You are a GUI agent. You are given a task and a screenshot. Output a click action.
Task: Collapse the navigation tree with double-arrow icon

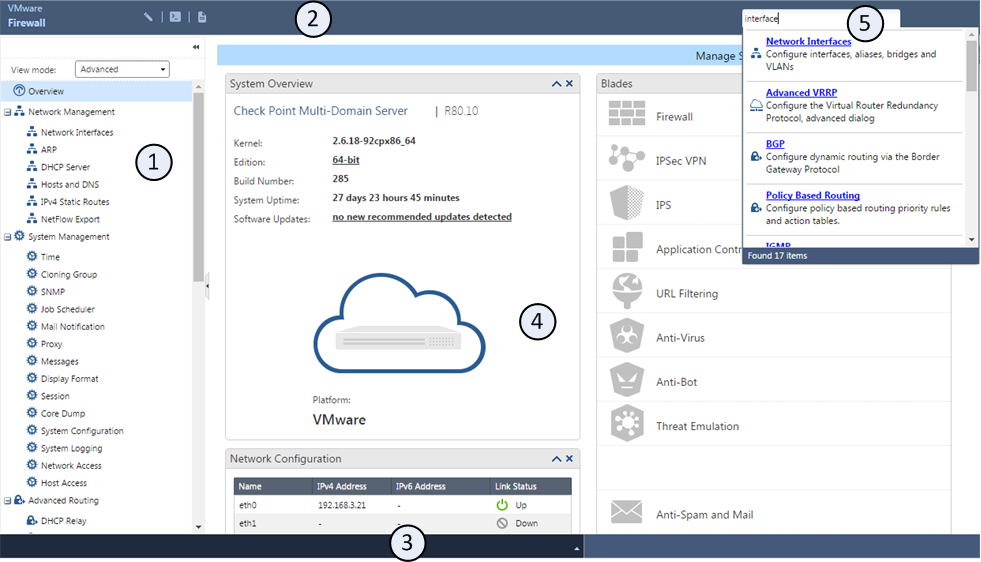196,47
